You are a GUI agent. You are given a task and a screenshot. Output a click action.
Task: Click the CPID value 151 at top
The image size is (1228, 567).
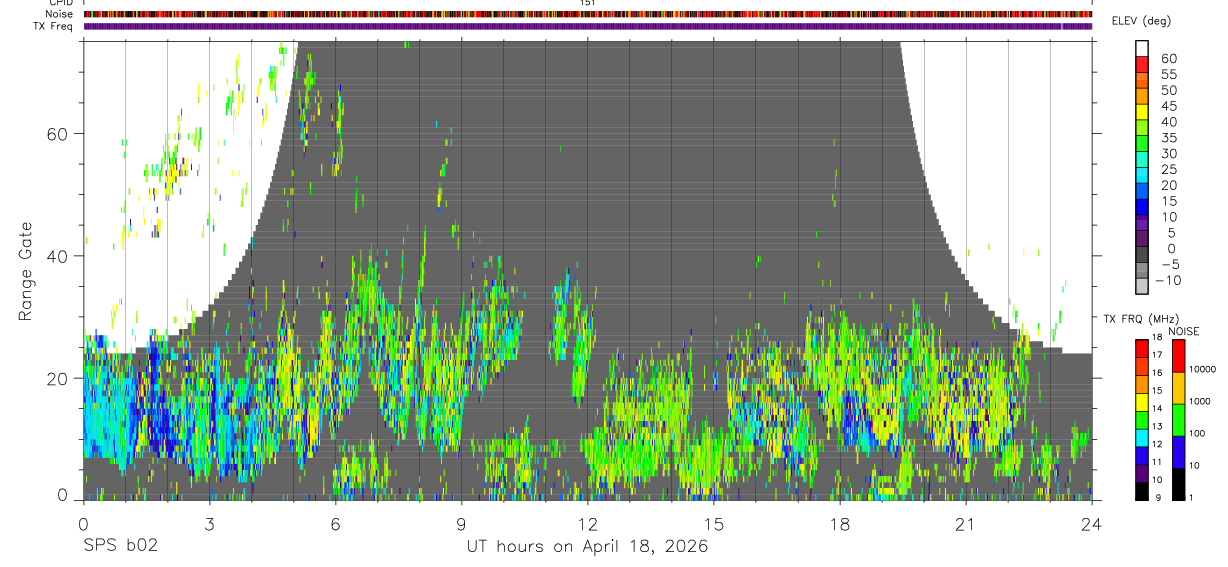(588, 3)
